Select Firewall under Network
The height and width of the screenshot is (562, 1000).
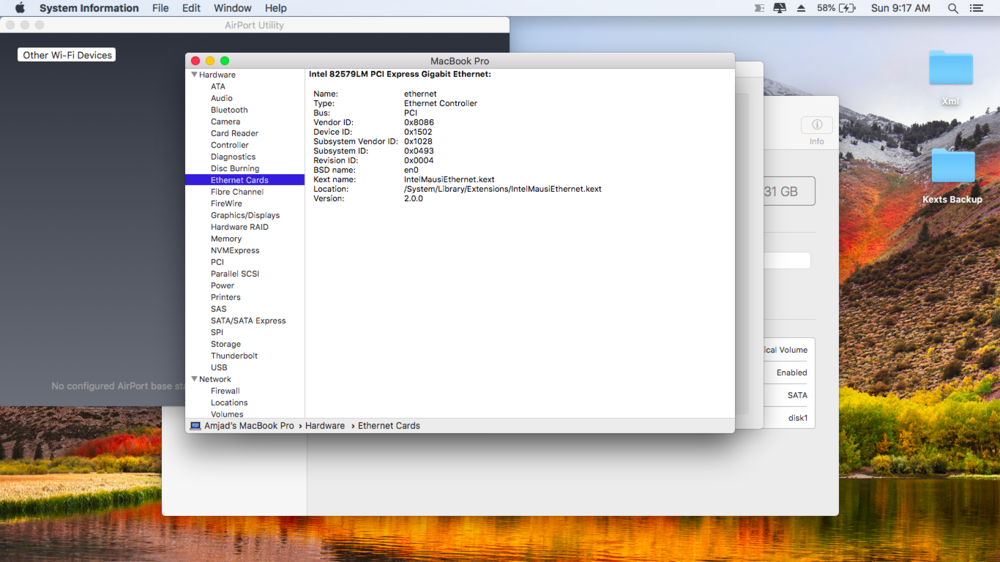225,391
